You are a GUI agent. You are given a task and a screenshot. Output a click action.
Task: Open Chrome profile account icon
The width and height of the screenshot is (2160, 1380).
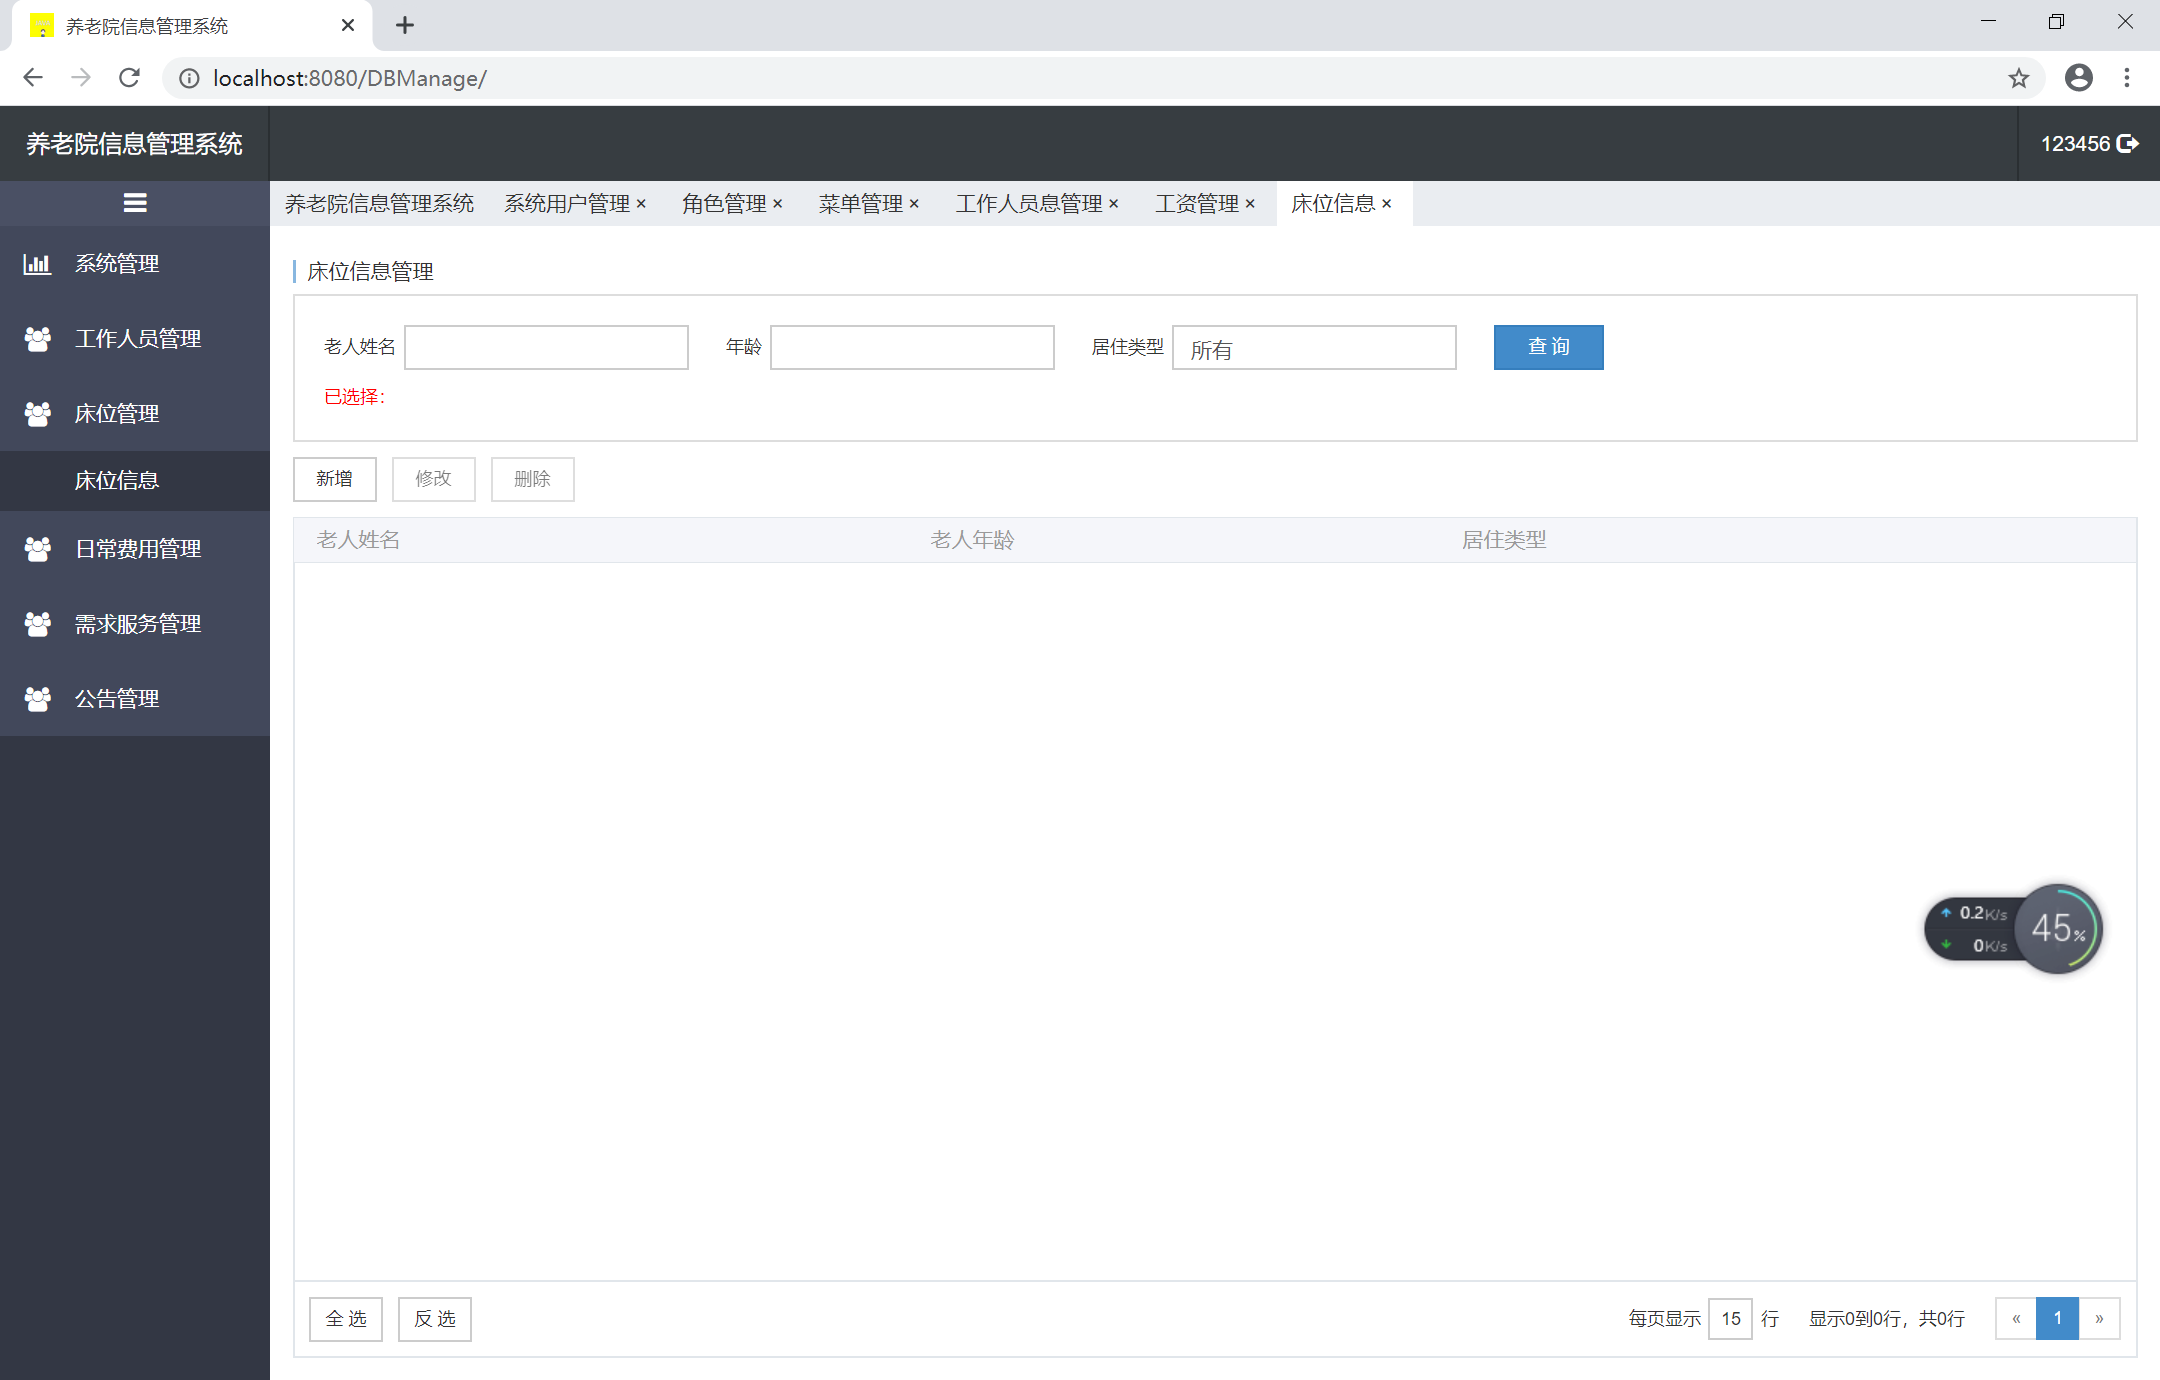tap(2078, 78)
